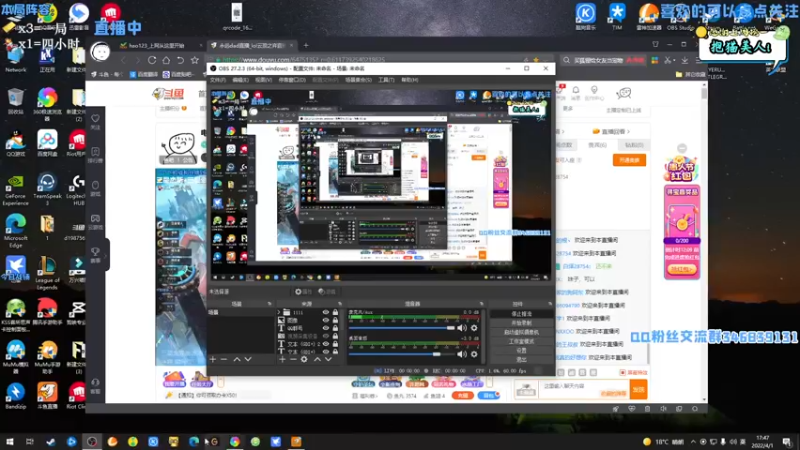This screenshot has height=450, width=800.
Task: Open League of Legends desktop icon
Action: point(47,273)
